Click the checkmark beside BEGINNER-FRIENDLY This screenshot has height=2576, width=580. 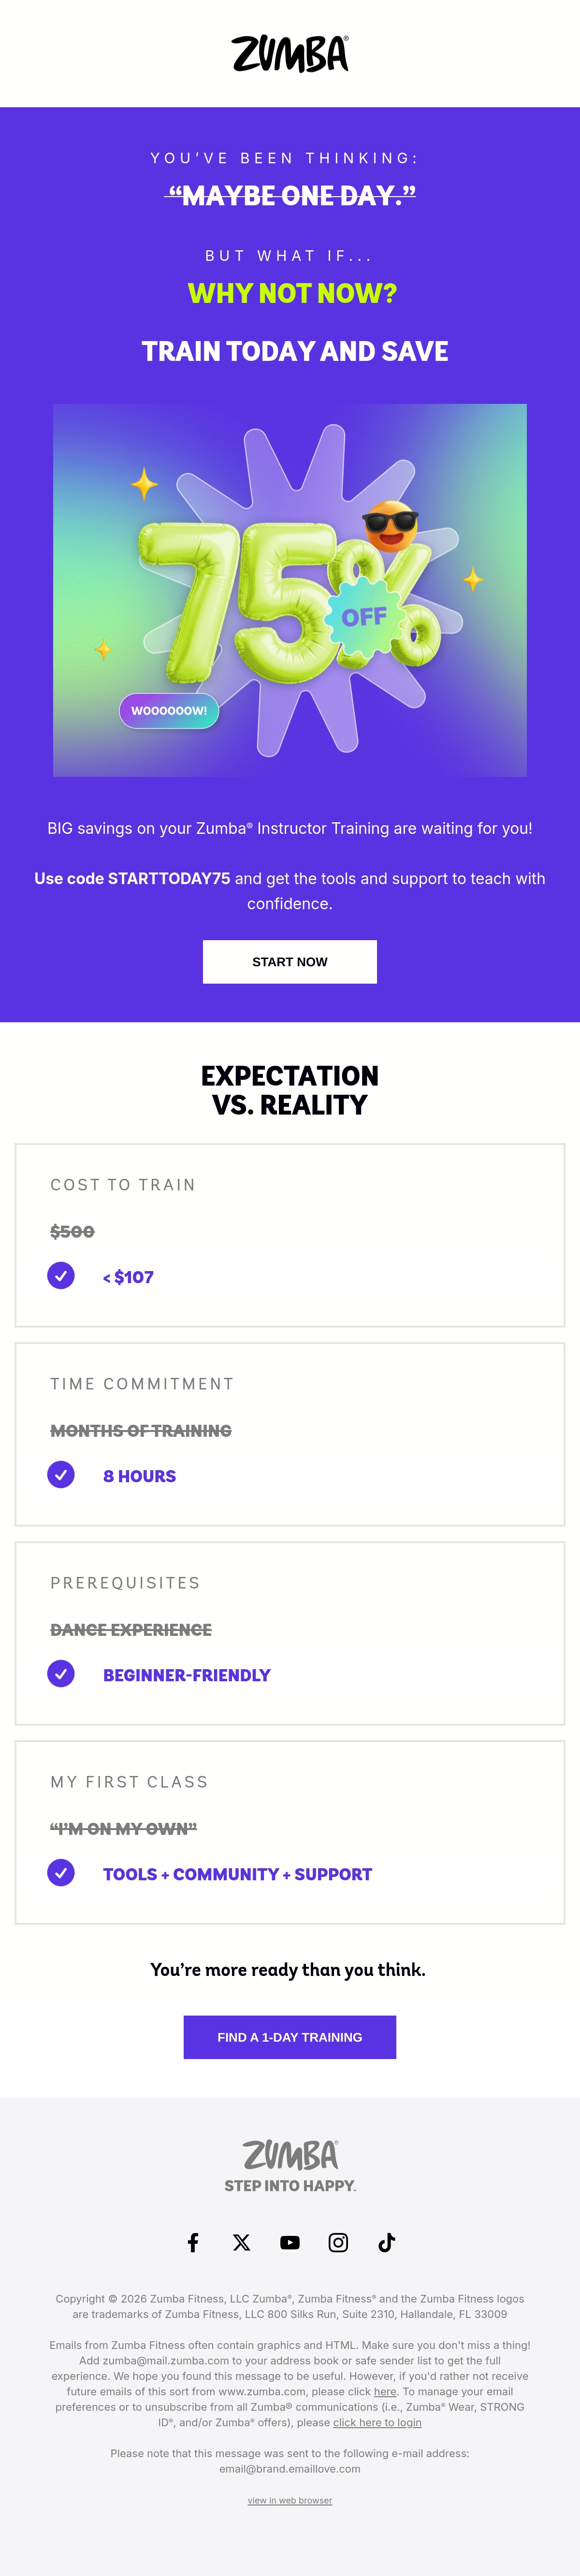[61, 1674]
